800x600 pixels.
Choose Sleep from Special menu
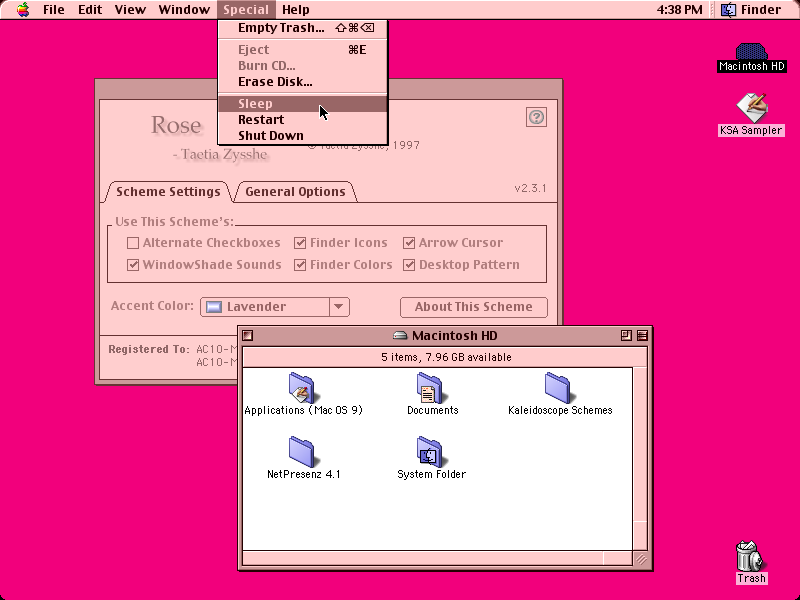pos(303,104)
